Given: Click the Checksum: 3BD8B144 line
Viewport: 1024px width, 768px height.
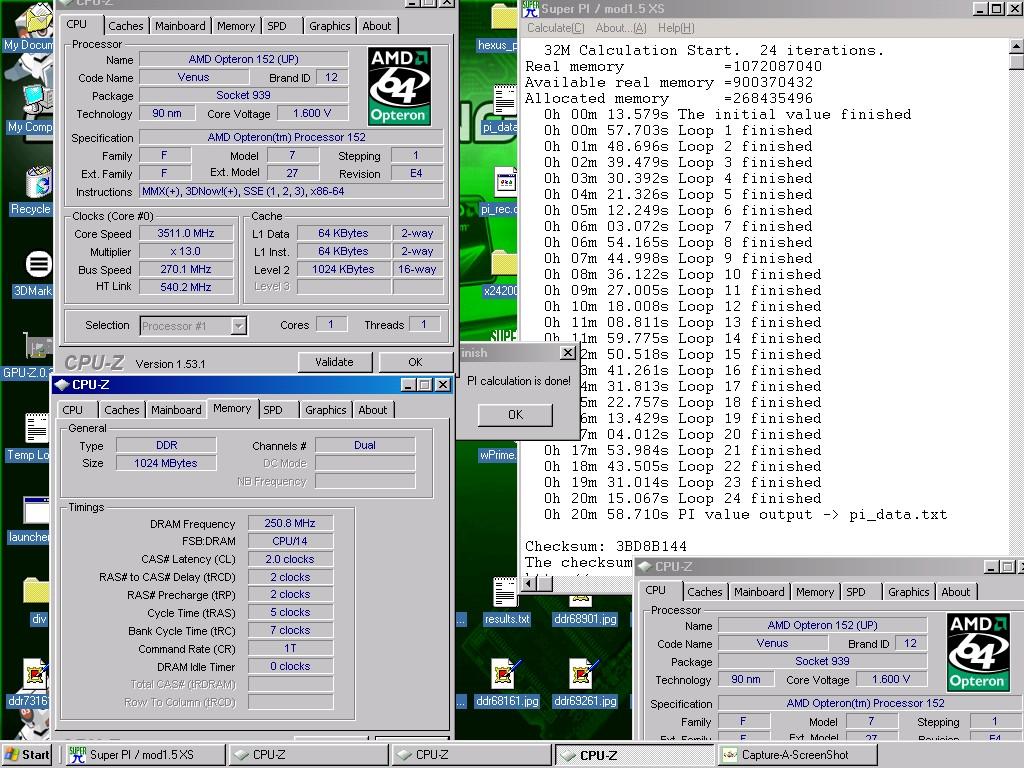Looking at the screenshot, I should click(605, 546).
